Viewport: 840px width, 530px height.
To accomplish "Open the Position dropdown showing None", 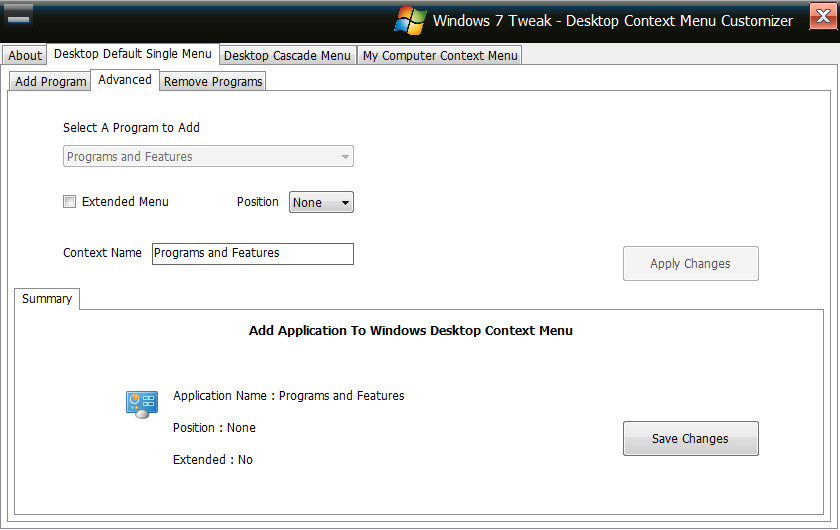I will (321, 203).
